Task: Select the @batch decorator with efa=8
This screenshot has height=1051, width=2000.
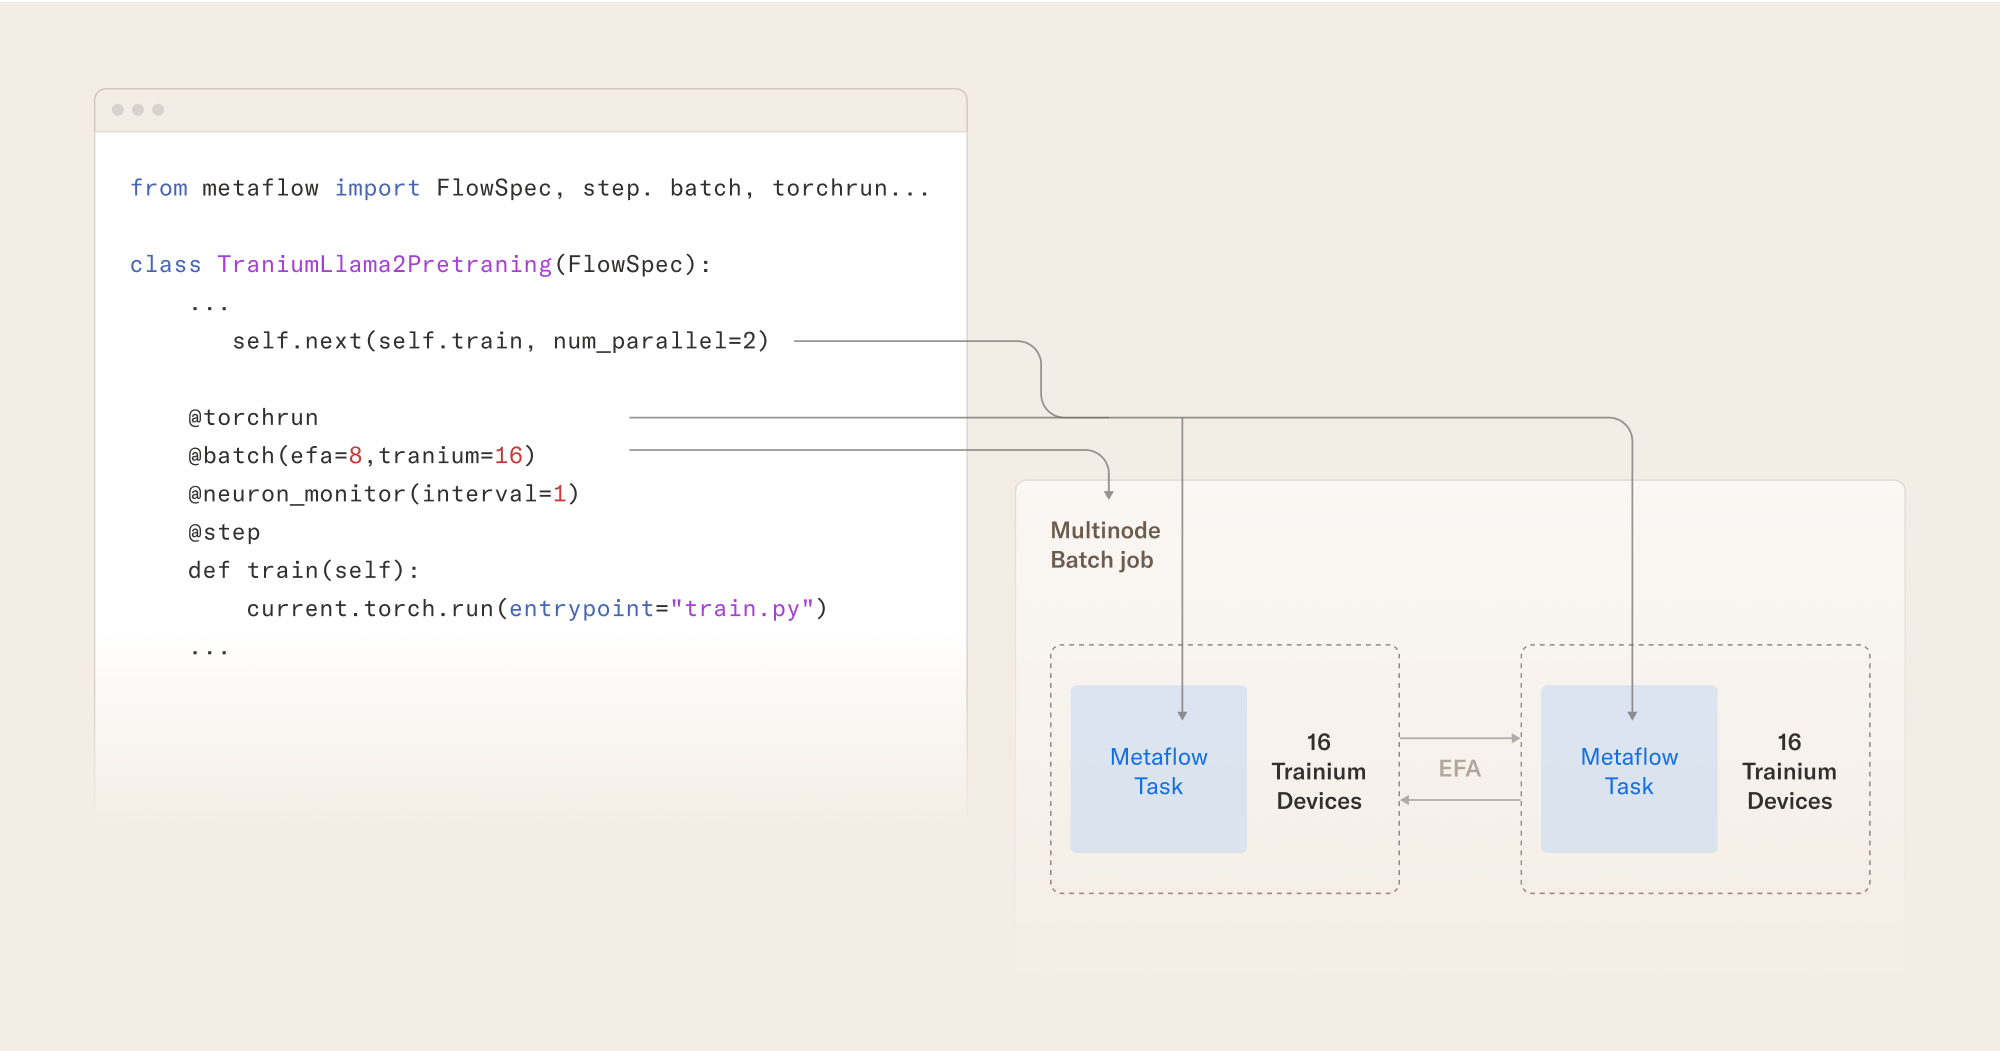Action: click(x=361, y=455)
